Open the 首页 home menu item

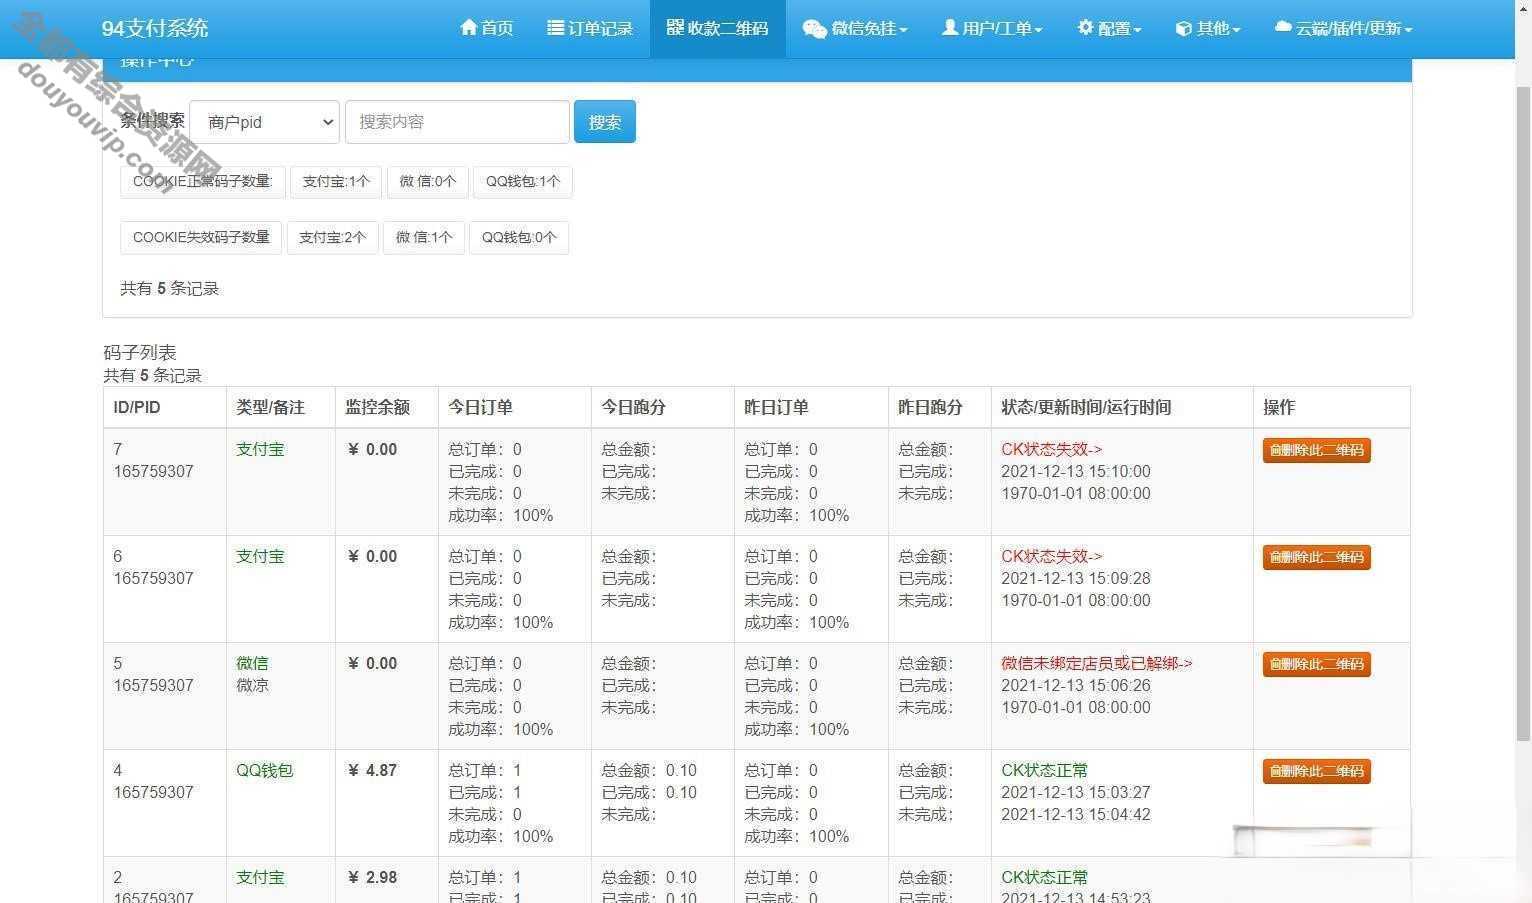(x=486, y=28)
